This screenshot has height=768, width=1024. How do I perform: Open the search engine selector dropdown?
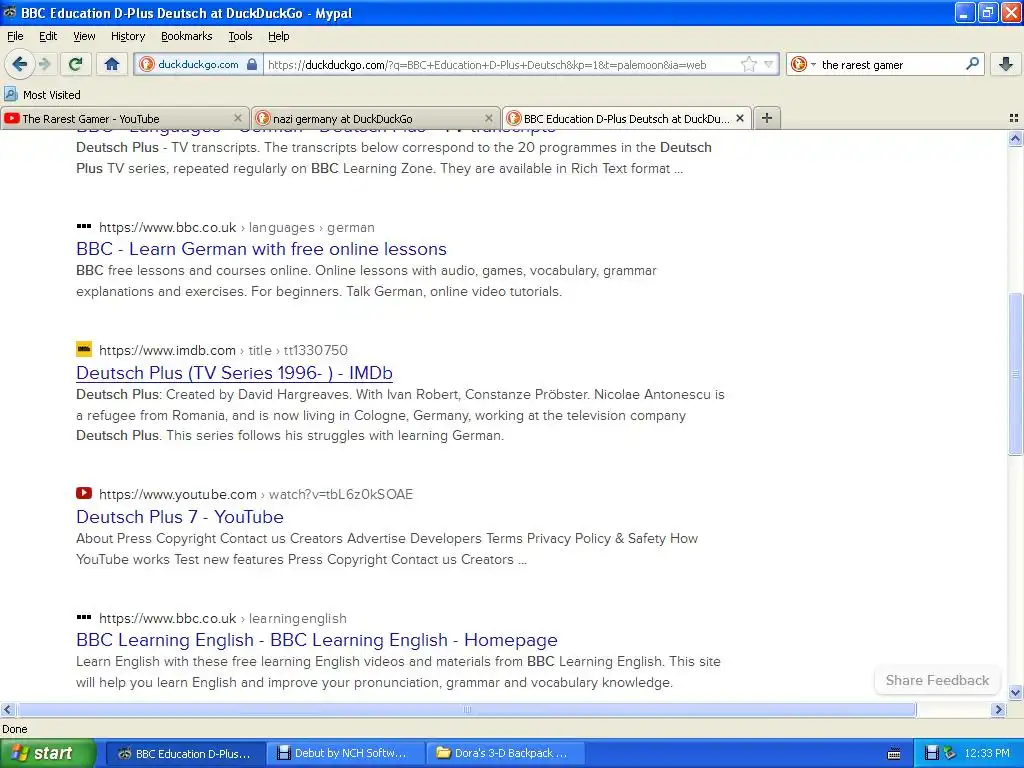tap(803, 64)
